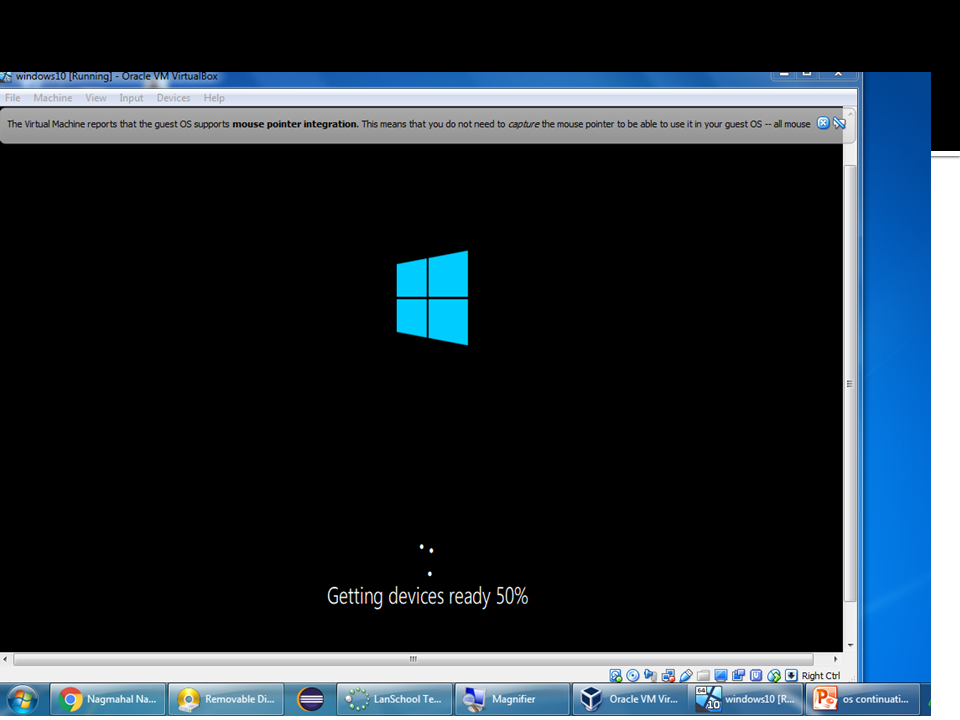Screen dimensions: 960x720
Task: Select the mouse integration status icon
Action: tap(790, 675)
